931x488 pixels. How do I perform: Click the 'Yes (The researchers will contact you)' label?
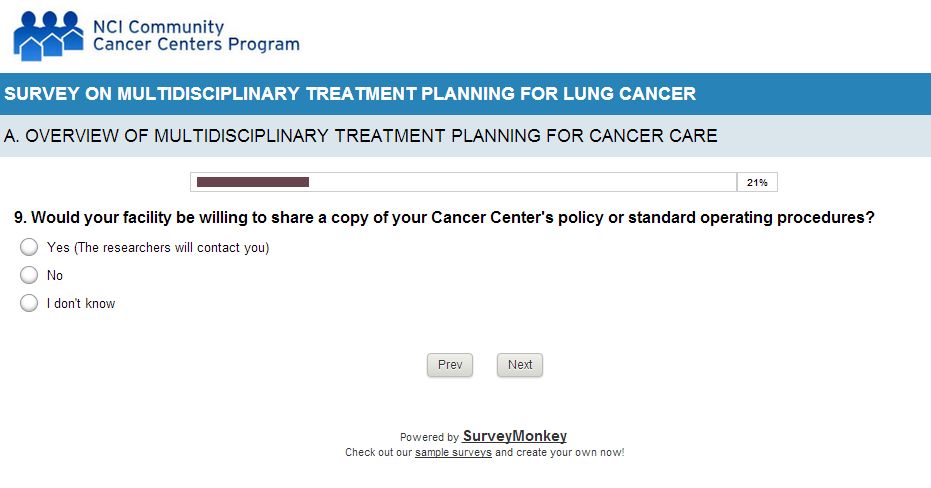pyautogui.click(x=158, y=248)
